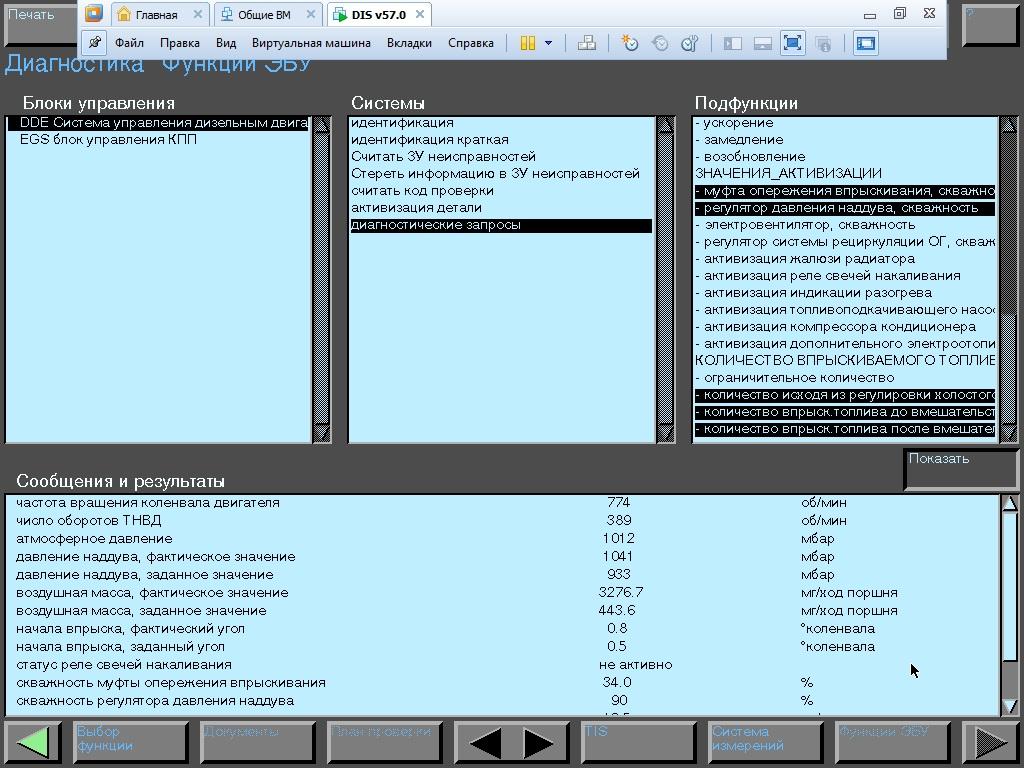Open the Справка menu
Image resolution: width=1024 pixels, height=768 pixels.
coord(471,43)
